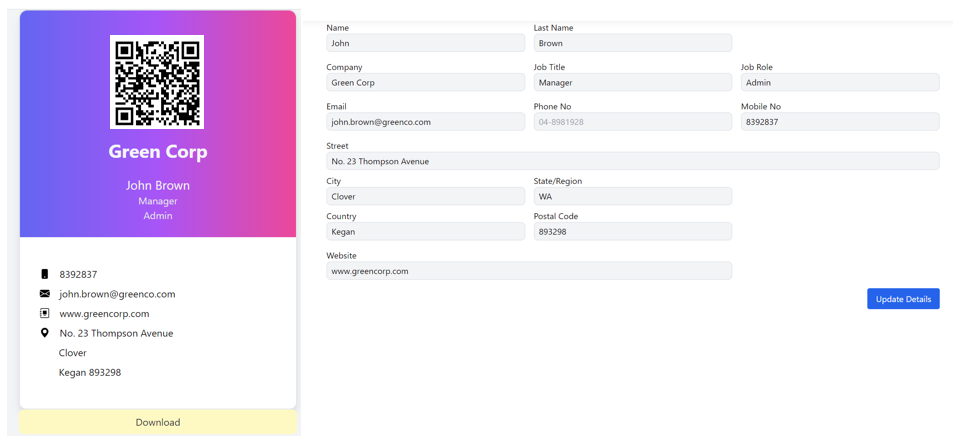Image resolution: width=953 pixels, height=448 pixels.
Task: Focus the Name field containing John
Action: (x=425, y=43)
